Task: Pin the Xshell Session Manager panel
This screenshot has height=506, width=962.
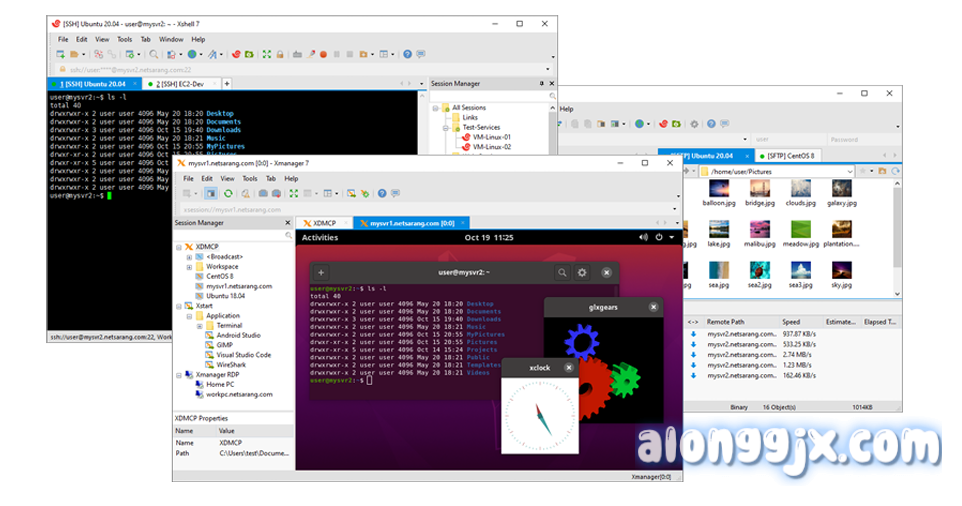Action: click(542, 84)
